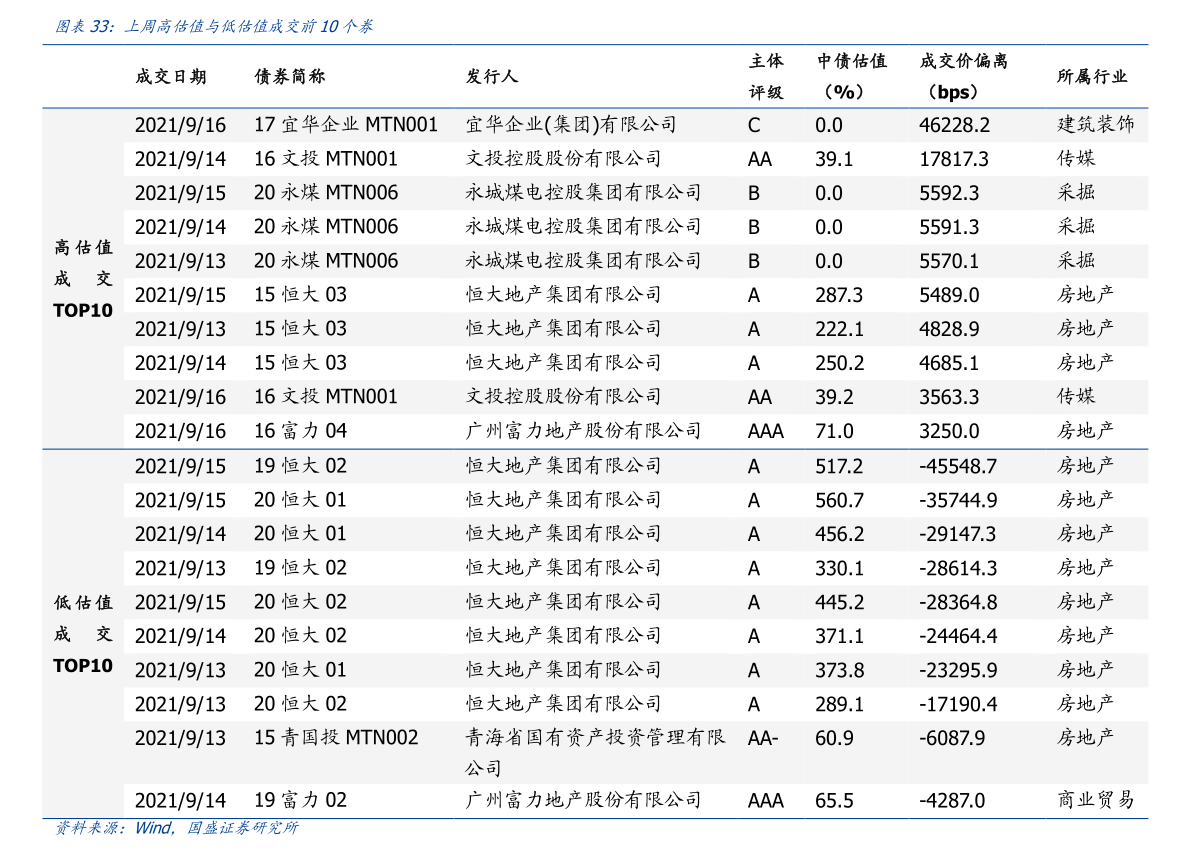Image resolution: width=1191 pixels, height=856 pixels.
Task: Click valuation '445.2' for 20恒大02
Action: (x=839, y=602)
